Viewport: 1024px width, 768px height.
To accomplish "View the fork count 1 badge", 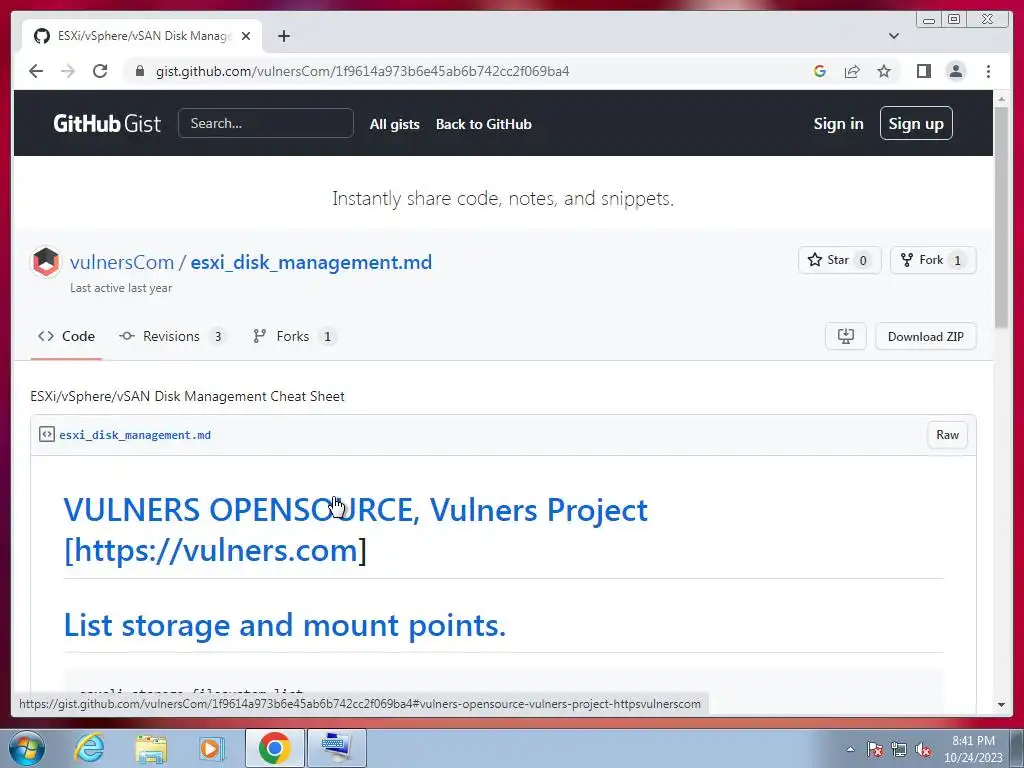I will [x=957, y=261].
